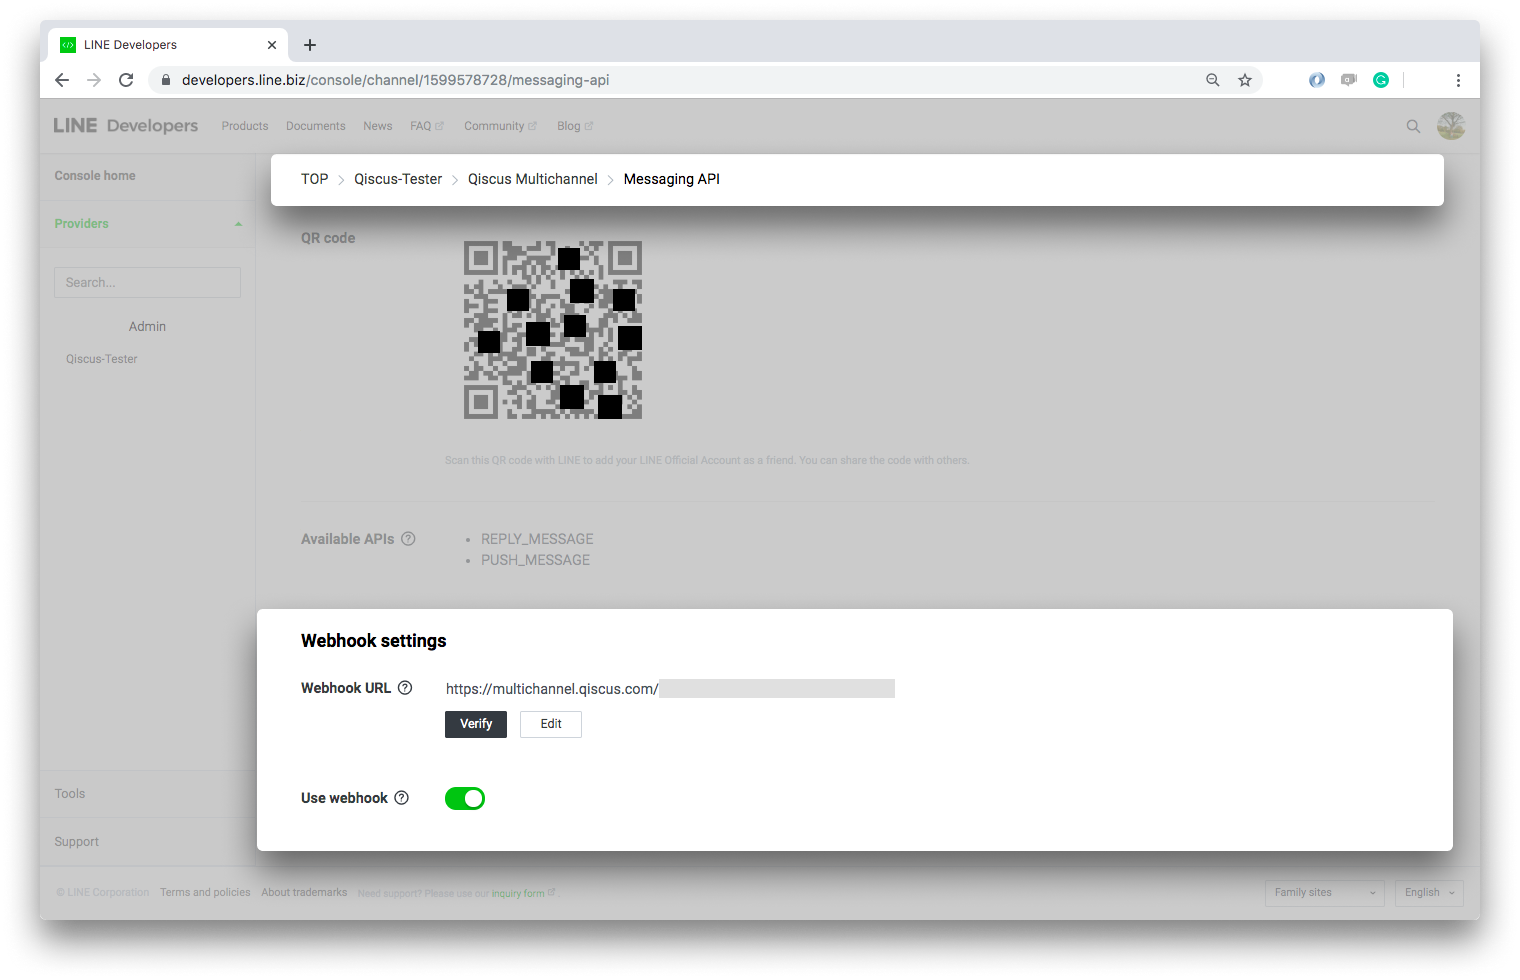
Task: Open the user profile avatar
Action: pyautogui.click(x=1451, y=126)
